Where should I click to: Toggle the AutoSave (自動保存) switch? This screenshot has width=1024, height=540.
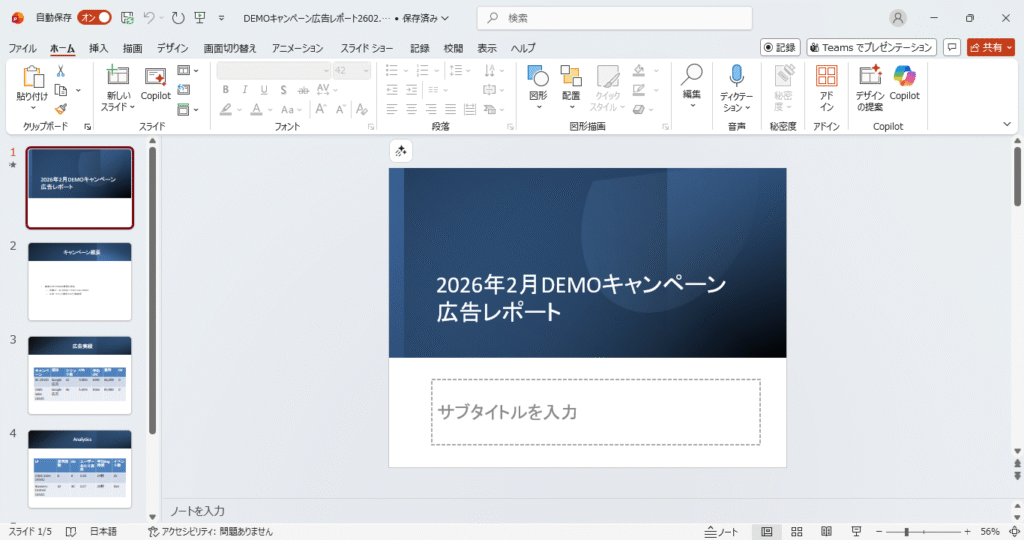click(94, 18)
